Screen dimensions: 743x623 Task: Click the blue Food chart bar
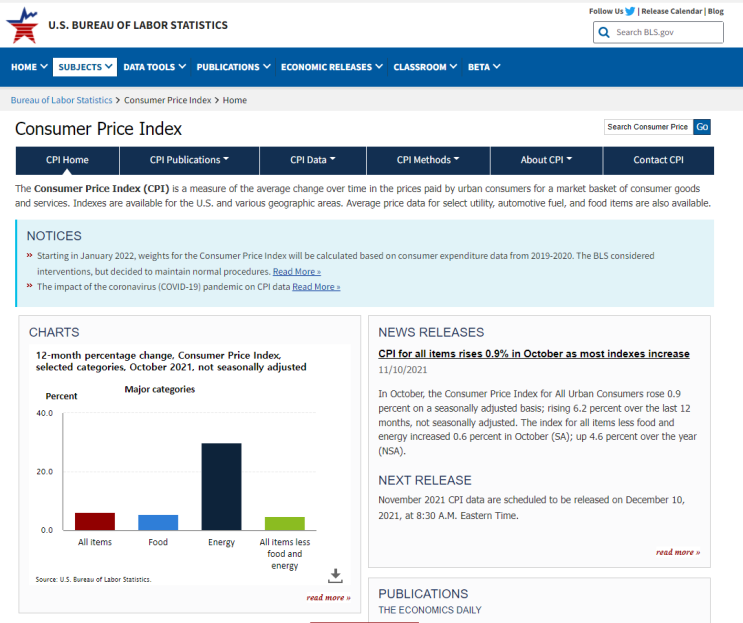[x=158, y=522]
